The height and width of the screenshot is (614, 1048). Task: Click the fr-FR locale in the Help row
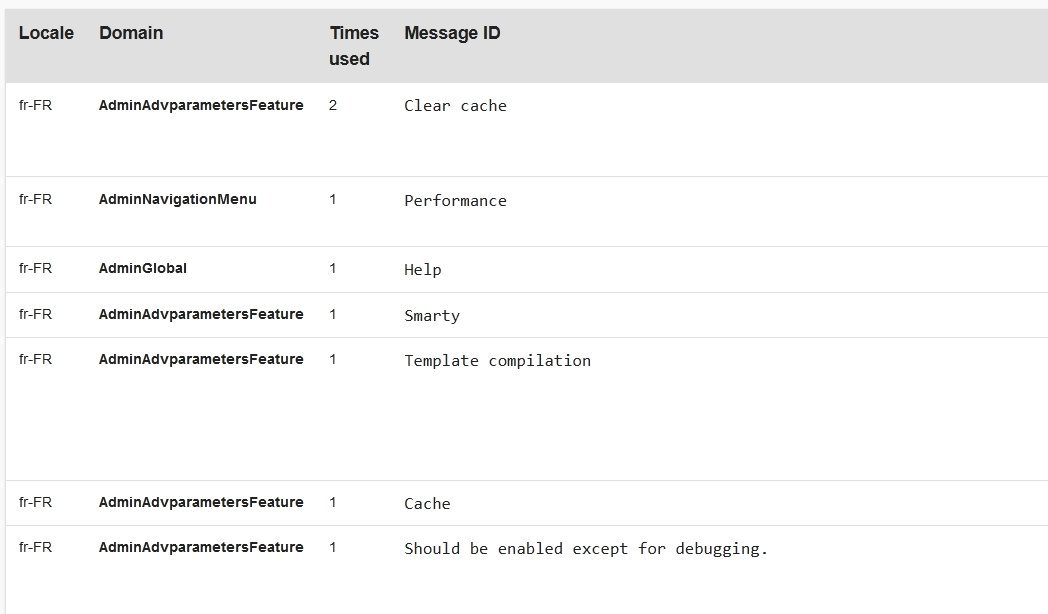(x=35, y=268)
